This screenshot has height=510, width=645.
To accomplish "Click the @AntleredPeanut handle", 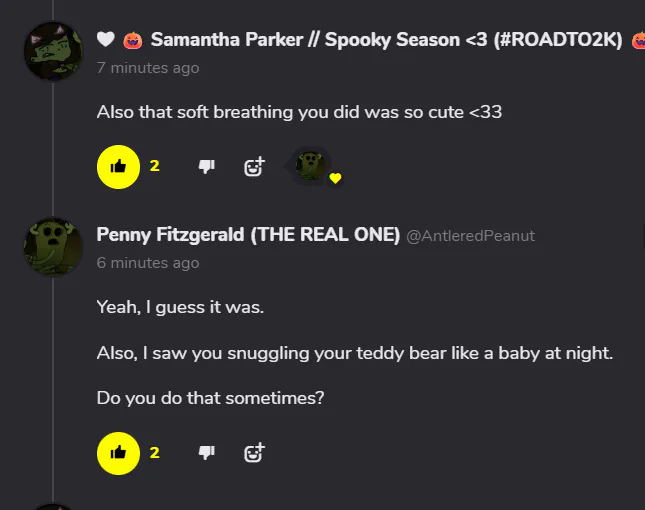I will click(470, 236).
